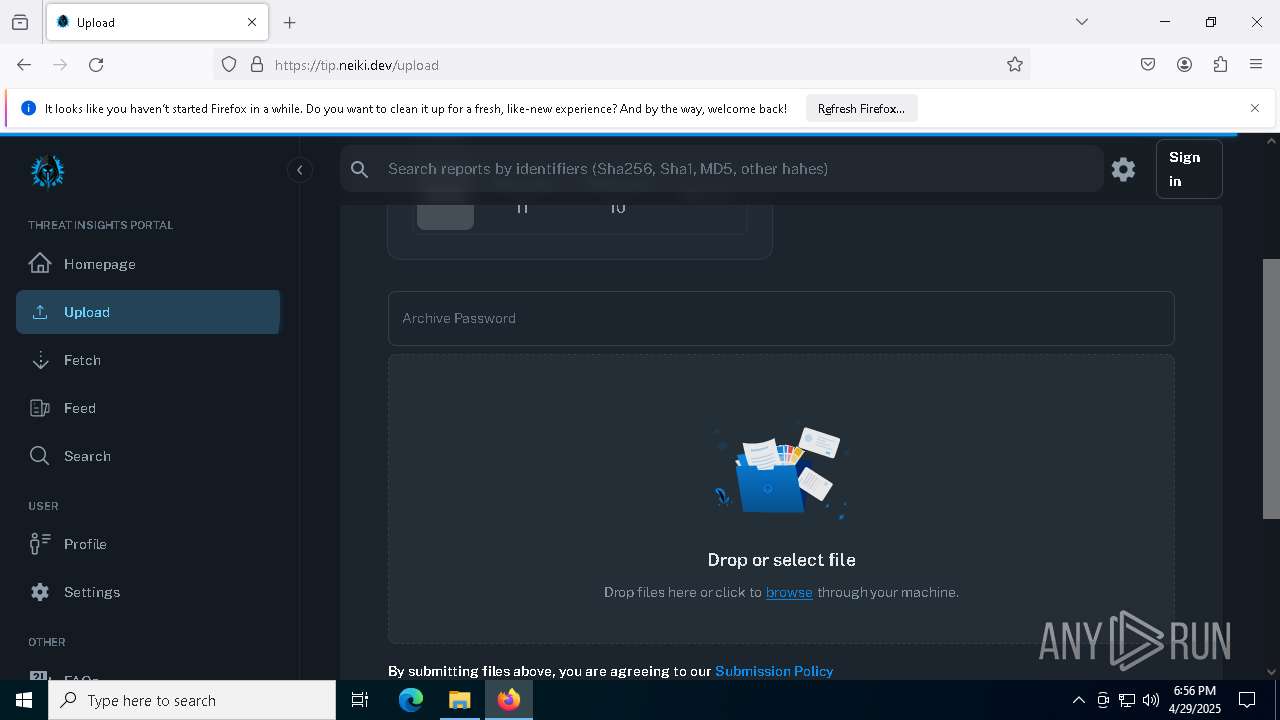This screenshot has width=1280, height=720.
Task: Click Refresh Firefox button
Action: pyautogui.click(x=861, y=108)
